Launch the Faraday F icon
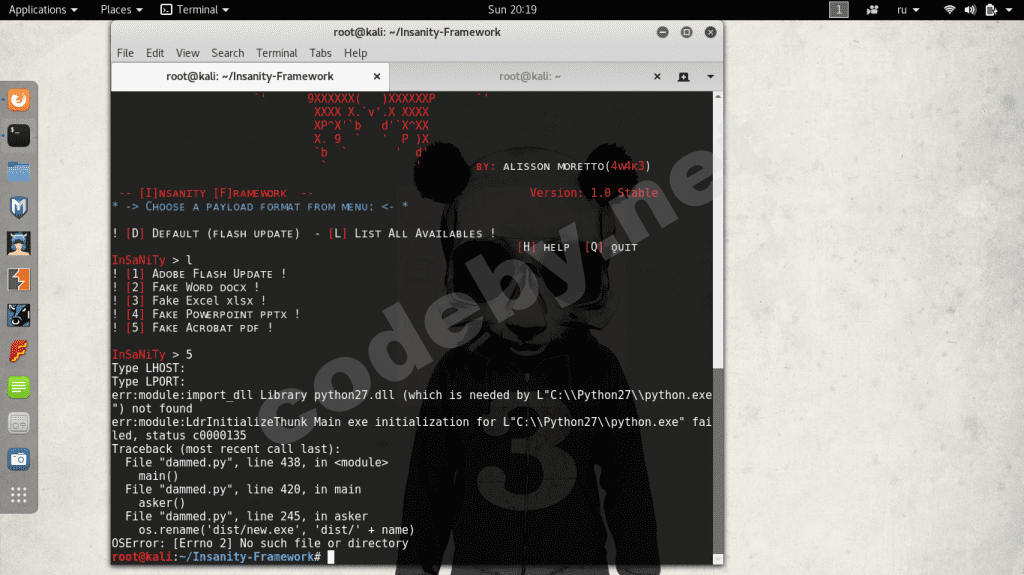The height and width of the screenshot is (575, 1024). 18,352
